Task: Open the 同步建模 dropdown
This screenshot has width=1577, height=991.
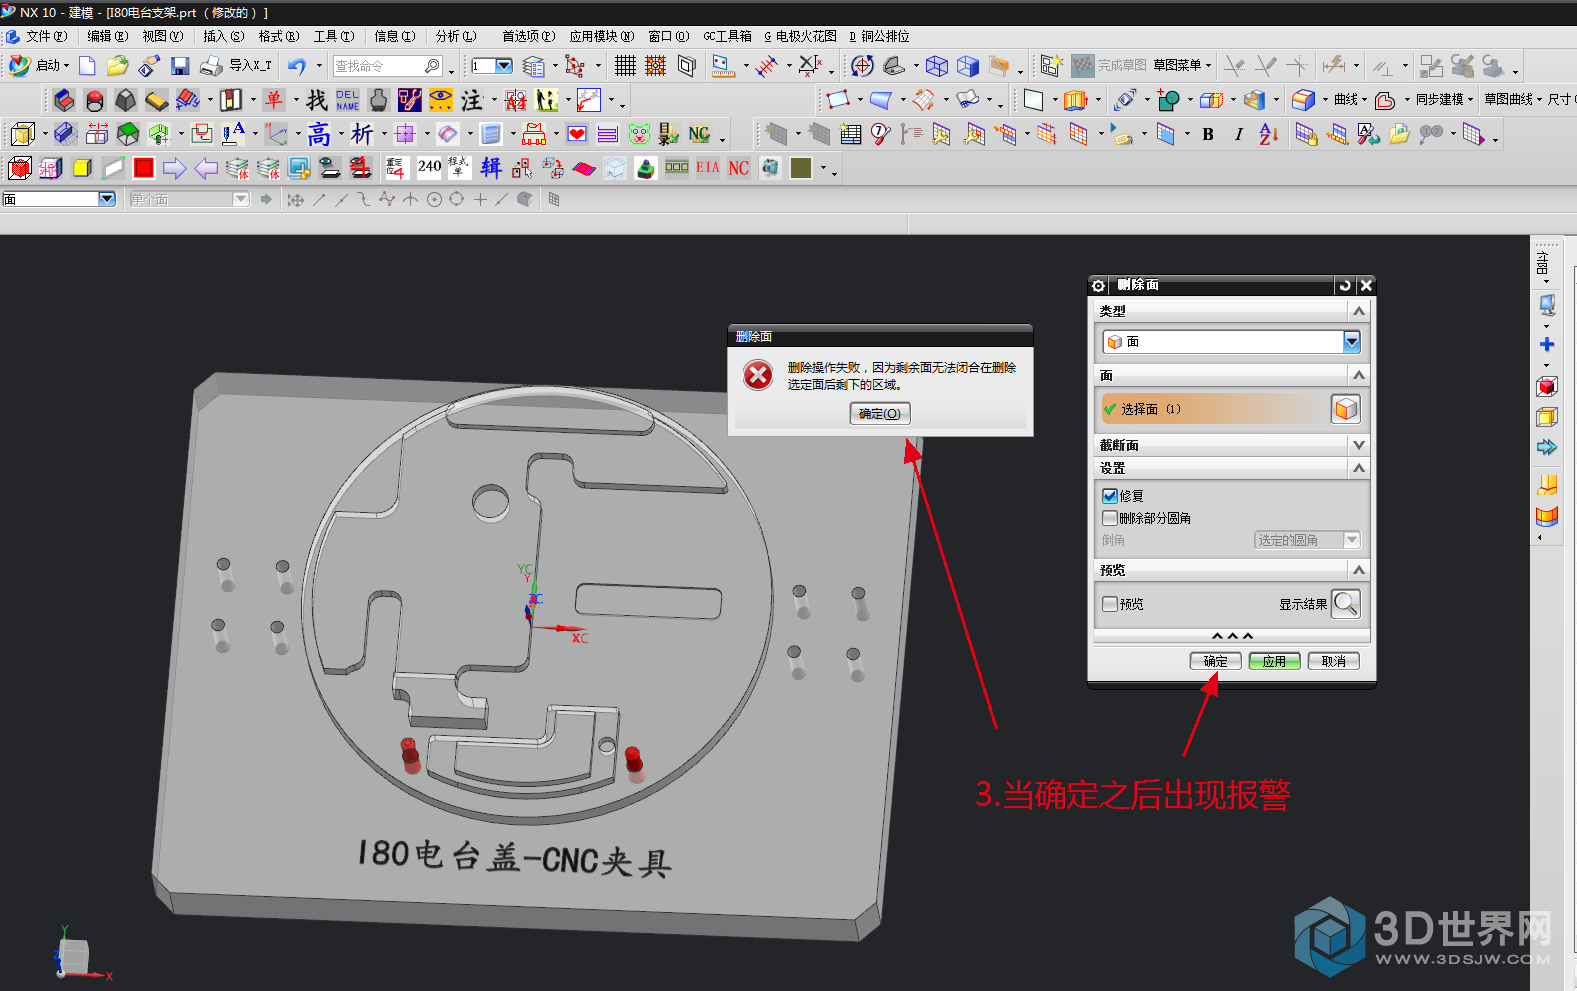Action: tap(1444, 100)
